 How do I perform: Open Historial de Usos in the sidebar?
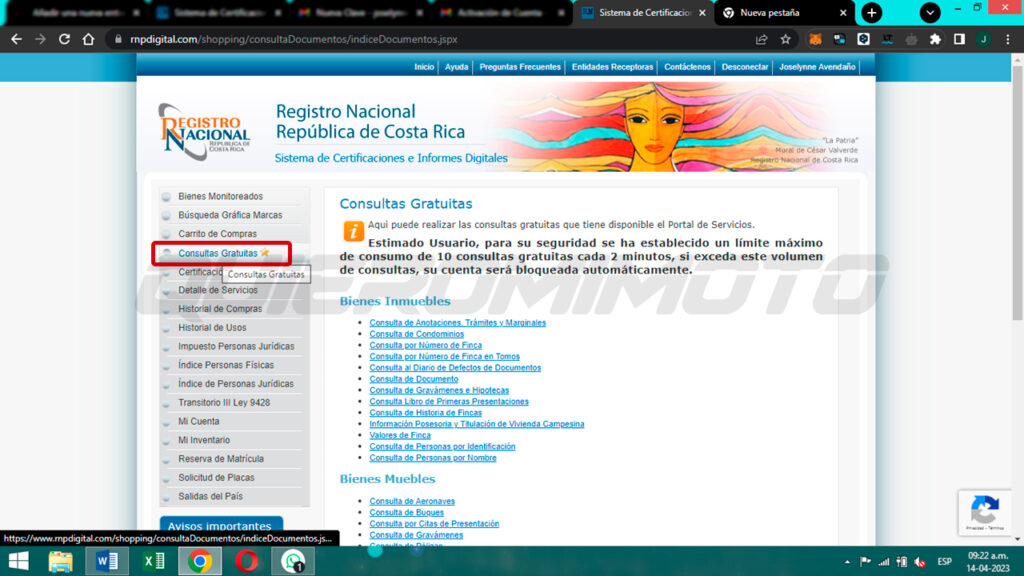coord(212,328)
